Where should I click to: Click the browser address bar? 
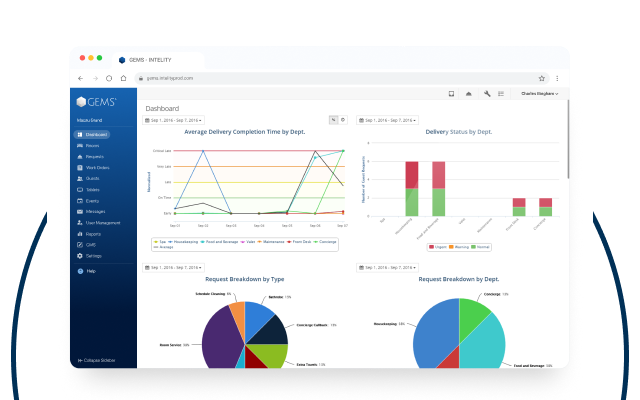(x=337, y=78)
